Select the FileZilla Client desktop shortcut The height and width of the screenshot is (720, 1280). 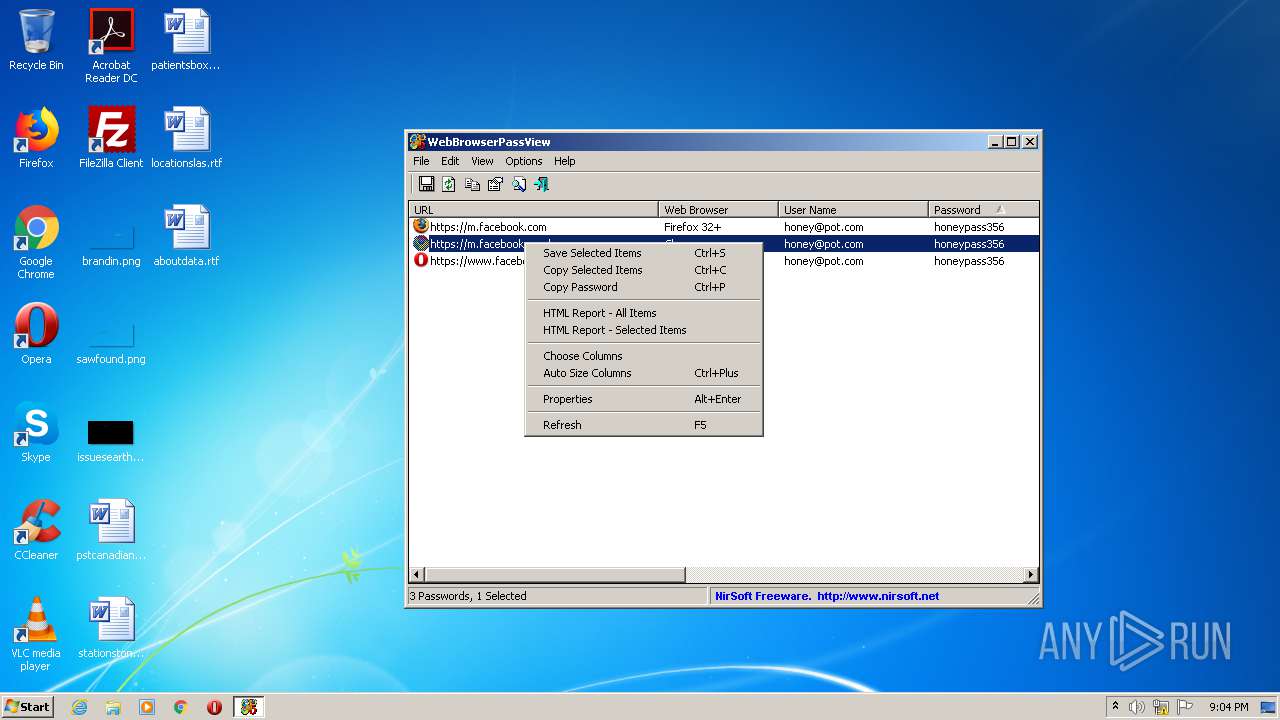tap(111, 139)
